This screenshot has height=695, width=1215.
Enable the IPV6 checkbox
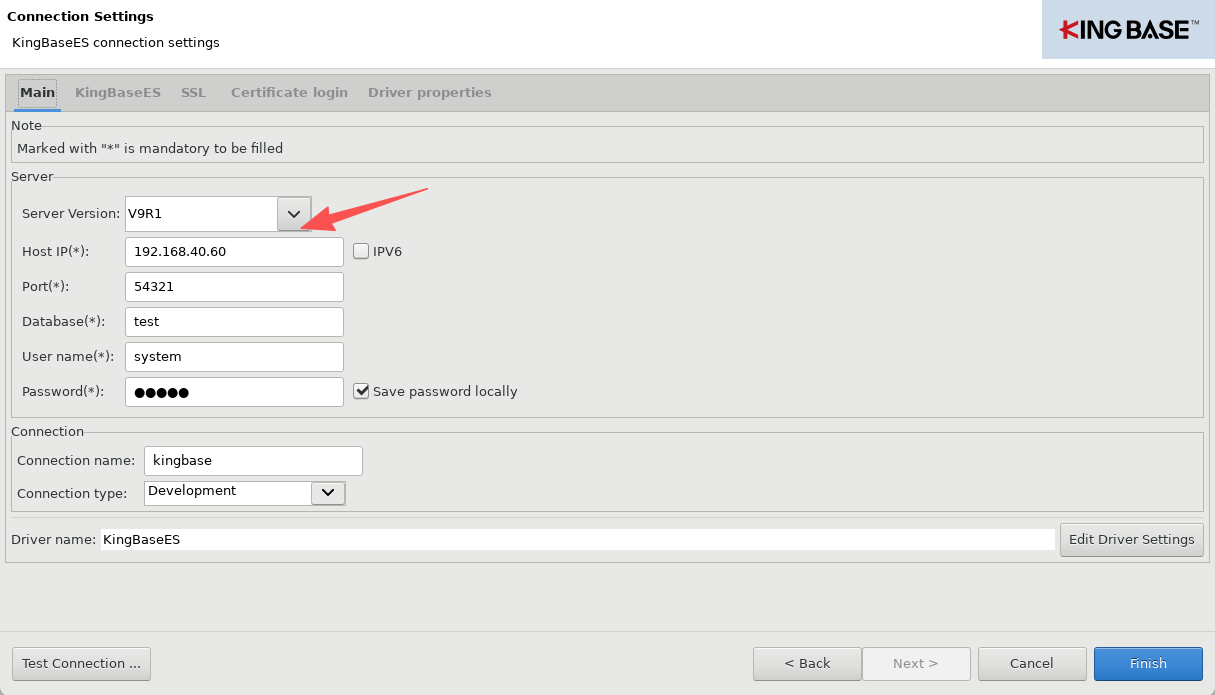pyautogui.click(x=362, y=252)
